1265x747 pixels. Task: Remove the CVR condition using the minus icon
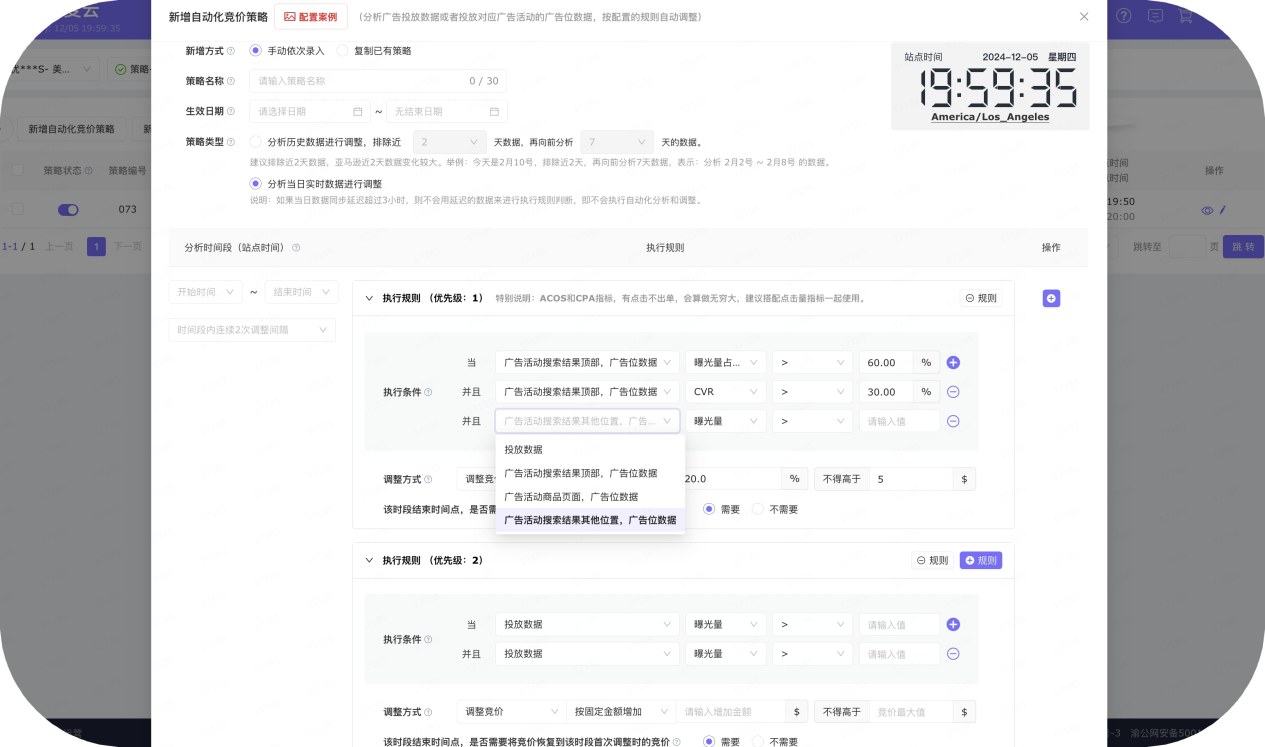(x=952, y=391)
